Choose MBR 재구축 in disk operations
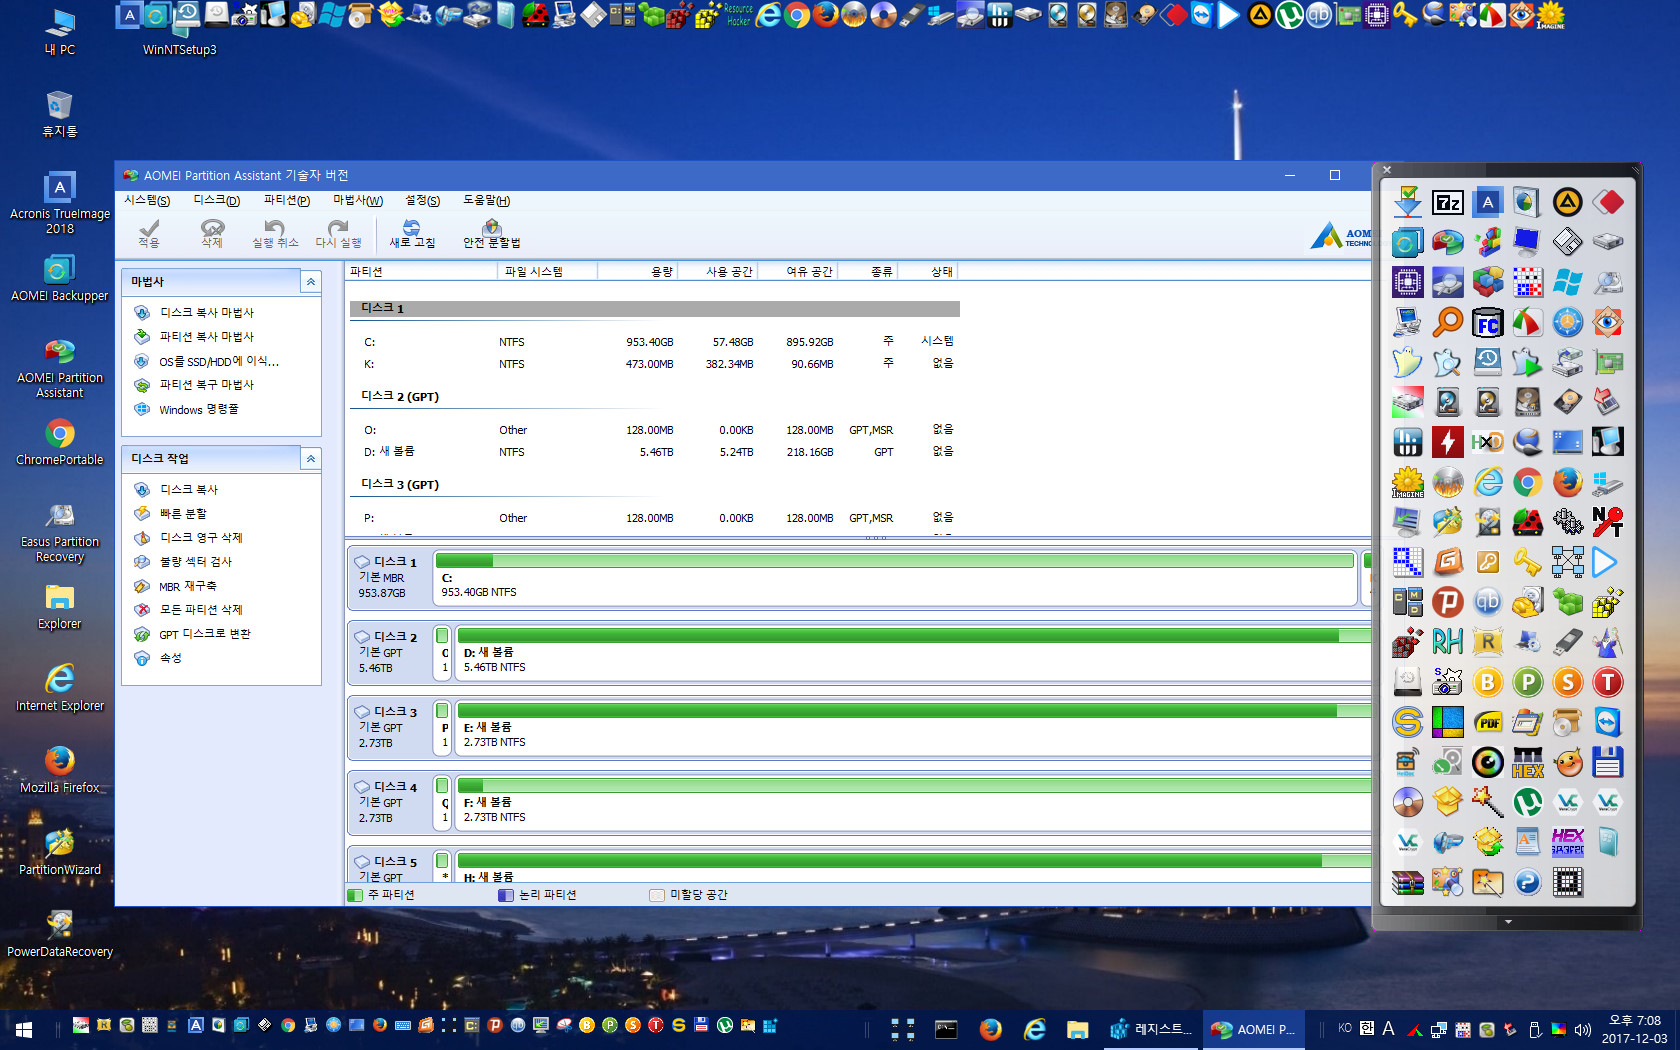This screenshot has height=1050, width=1680. coord(187,587)
